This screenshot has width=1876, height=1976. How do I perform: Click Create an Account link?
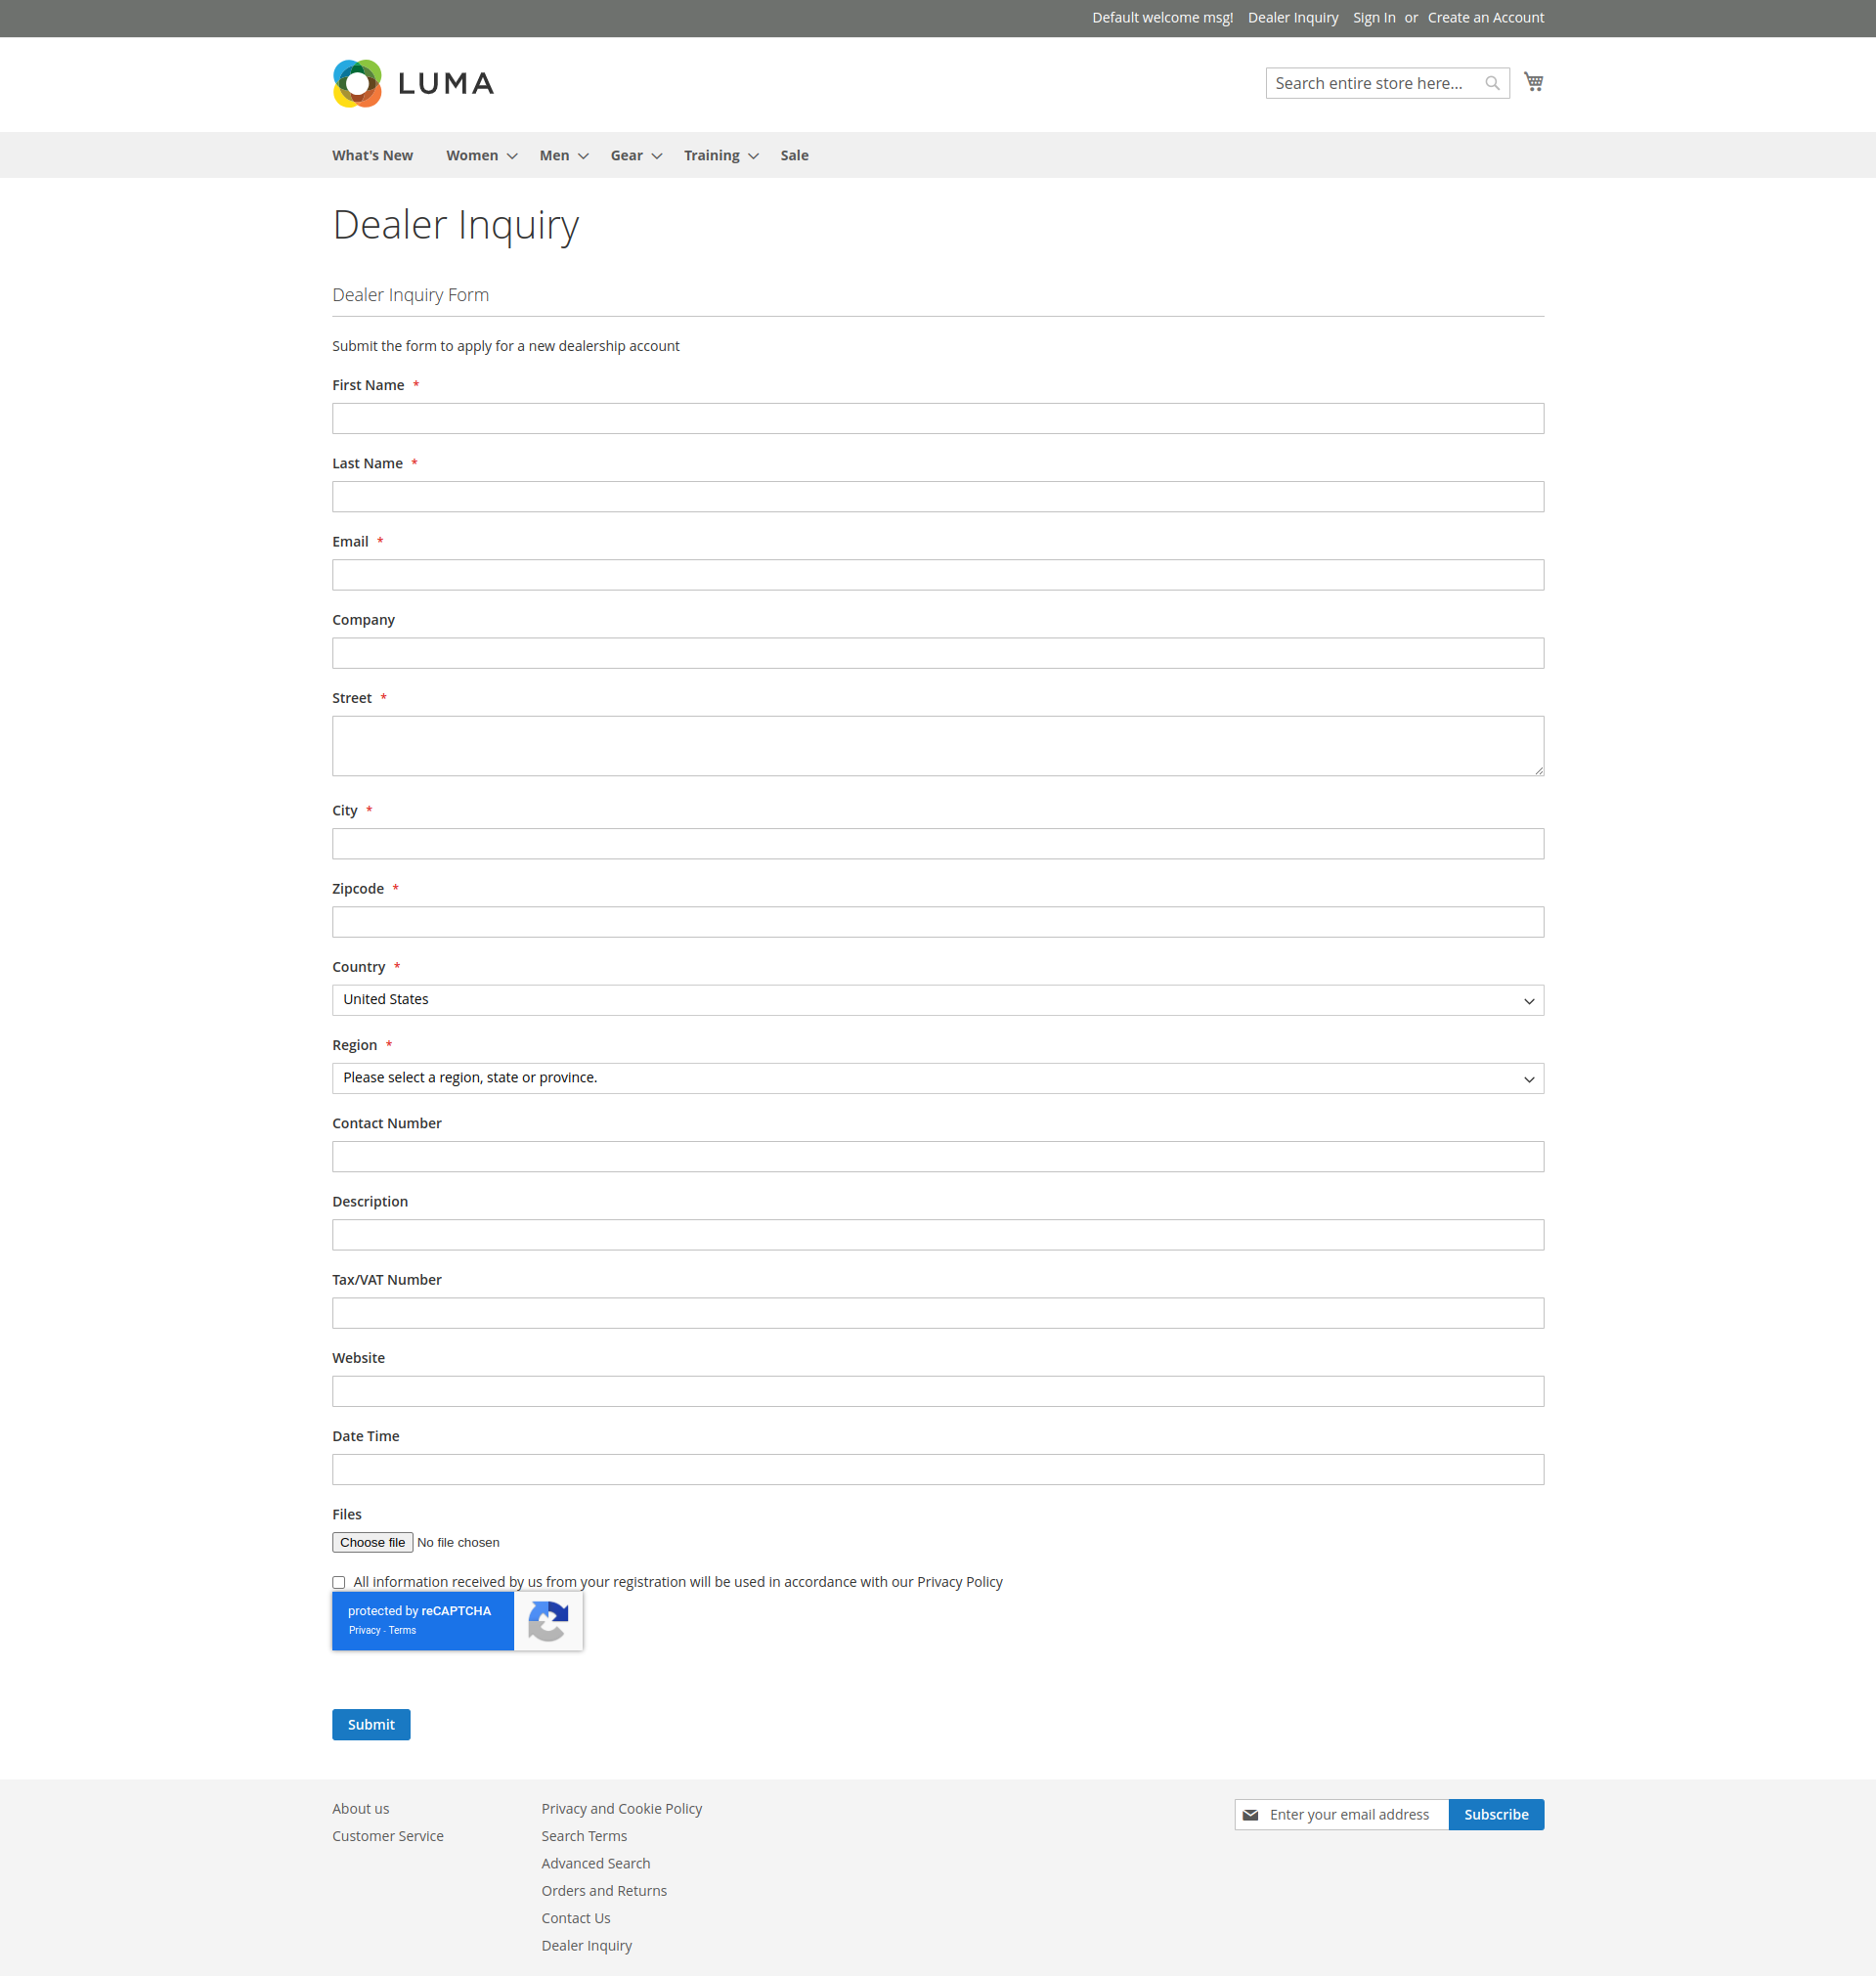point(1485,18)
